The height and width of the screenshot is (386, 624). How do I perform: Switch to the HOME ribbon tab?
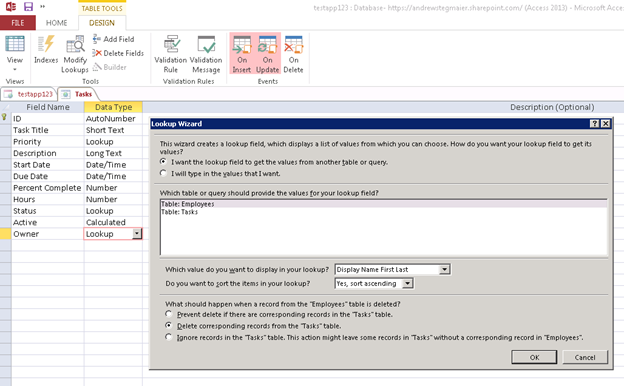coord(57,23)
